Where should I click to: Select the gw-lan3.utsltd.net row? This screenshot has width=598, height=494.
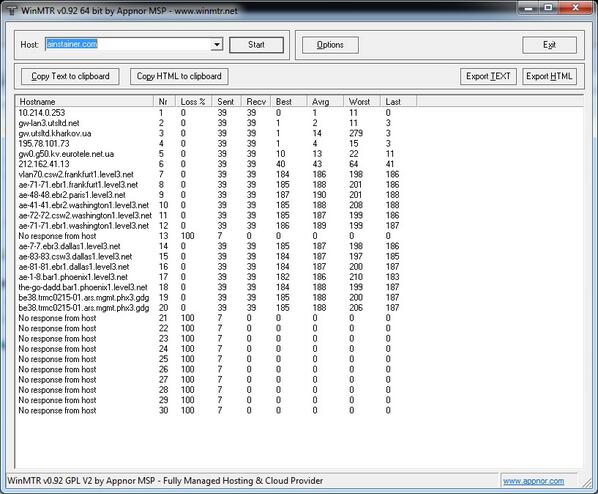(x=216, y=123)
